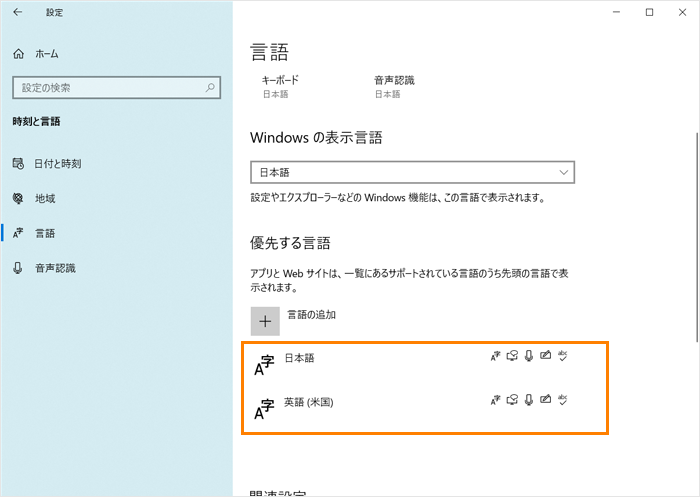Image resolution: width=700 pixels, height=497 pixels.
Task: Click the handwriting icon in 英語 (米国) row
Action: tap(546, 399)
